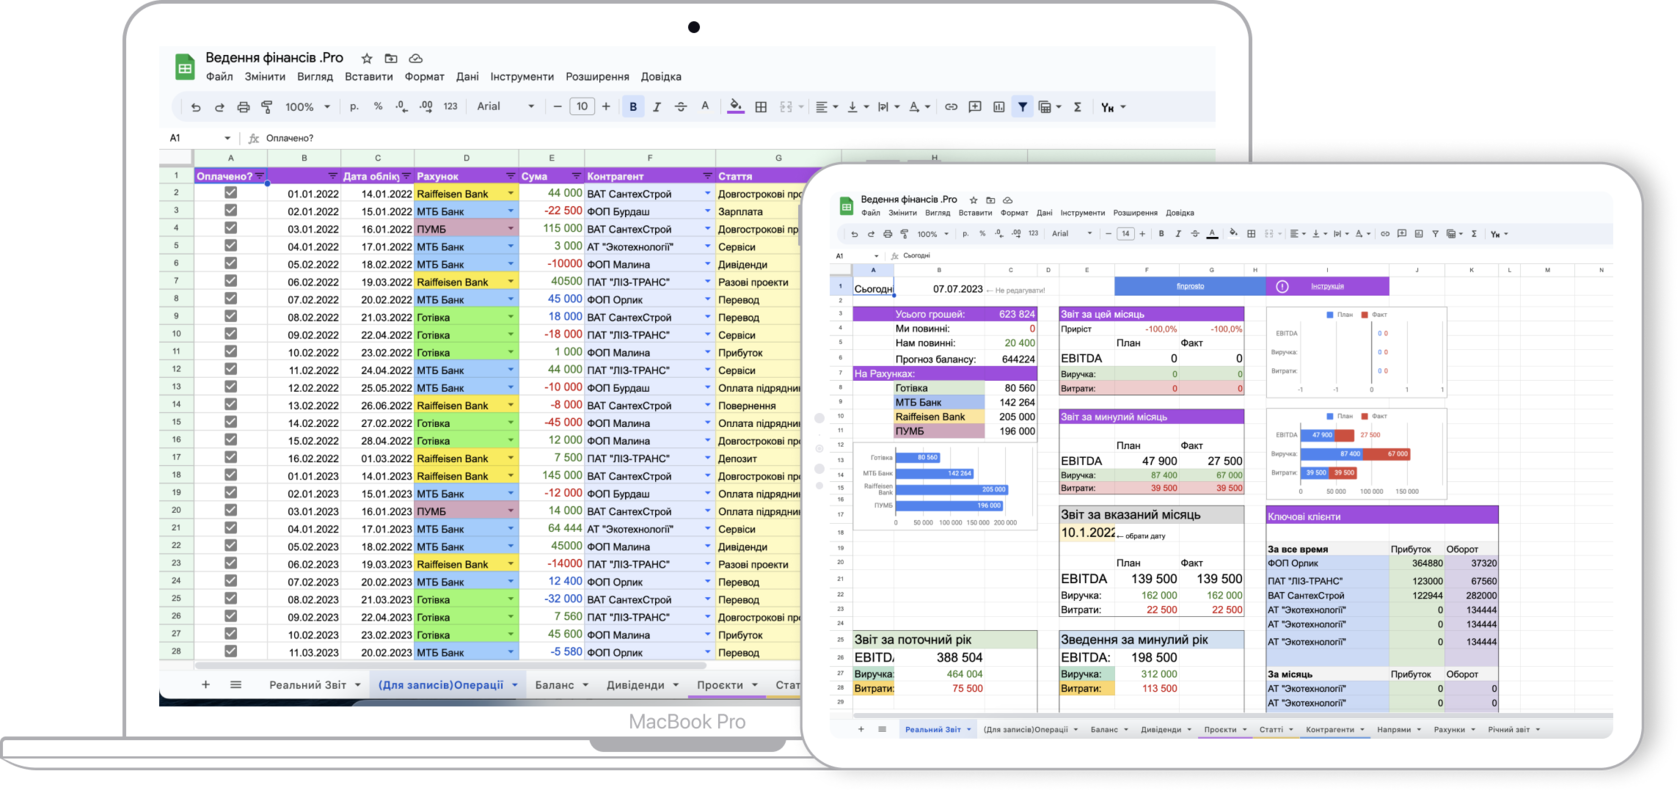The height and width of the screenshot is (793, 1680).
Task: Open all sheets list in laptop window
Action: 236,685
